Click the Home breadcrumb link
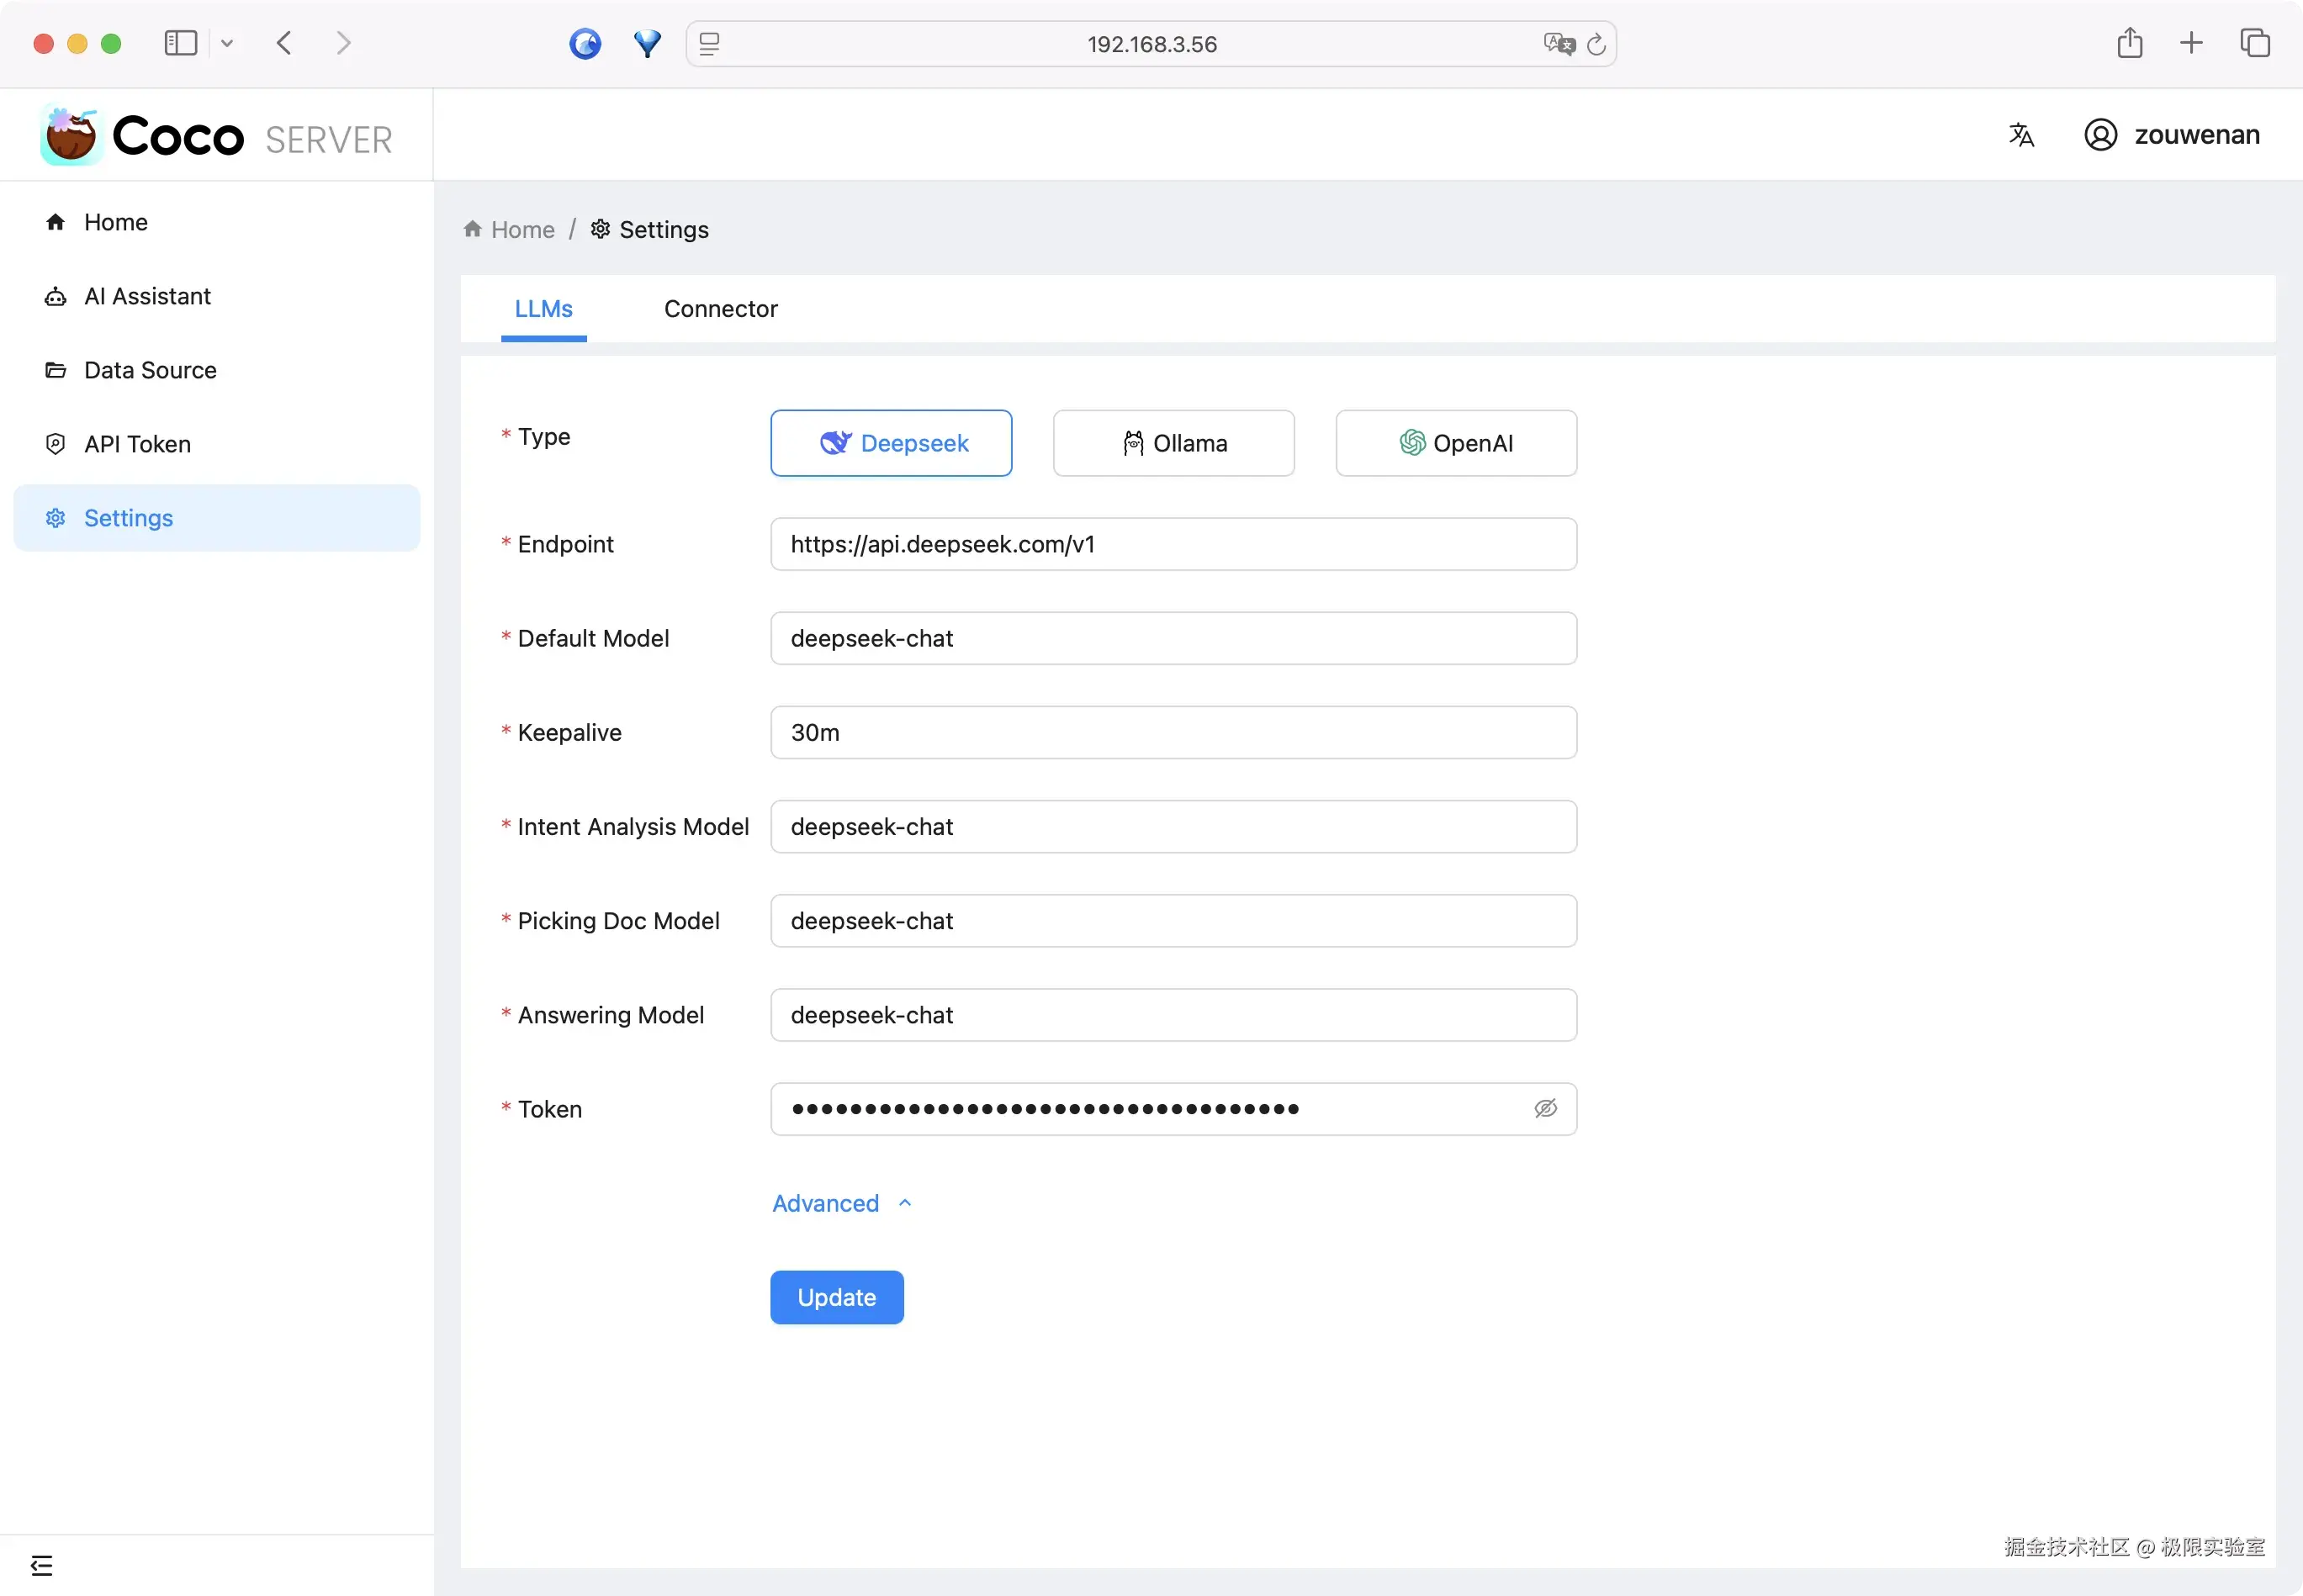This screenshot has height=1596, width=2303. tap(521, 230)
